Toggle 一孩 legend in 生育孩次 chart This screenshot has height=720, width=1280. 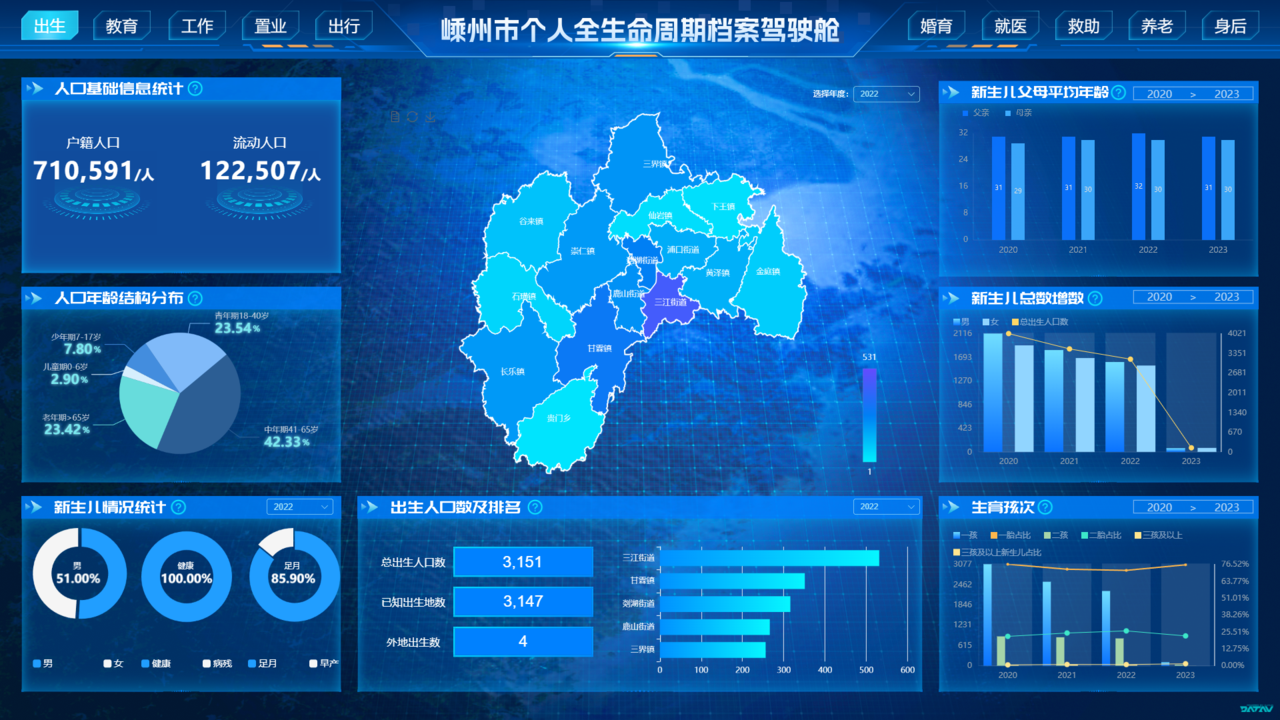[965, 535]
